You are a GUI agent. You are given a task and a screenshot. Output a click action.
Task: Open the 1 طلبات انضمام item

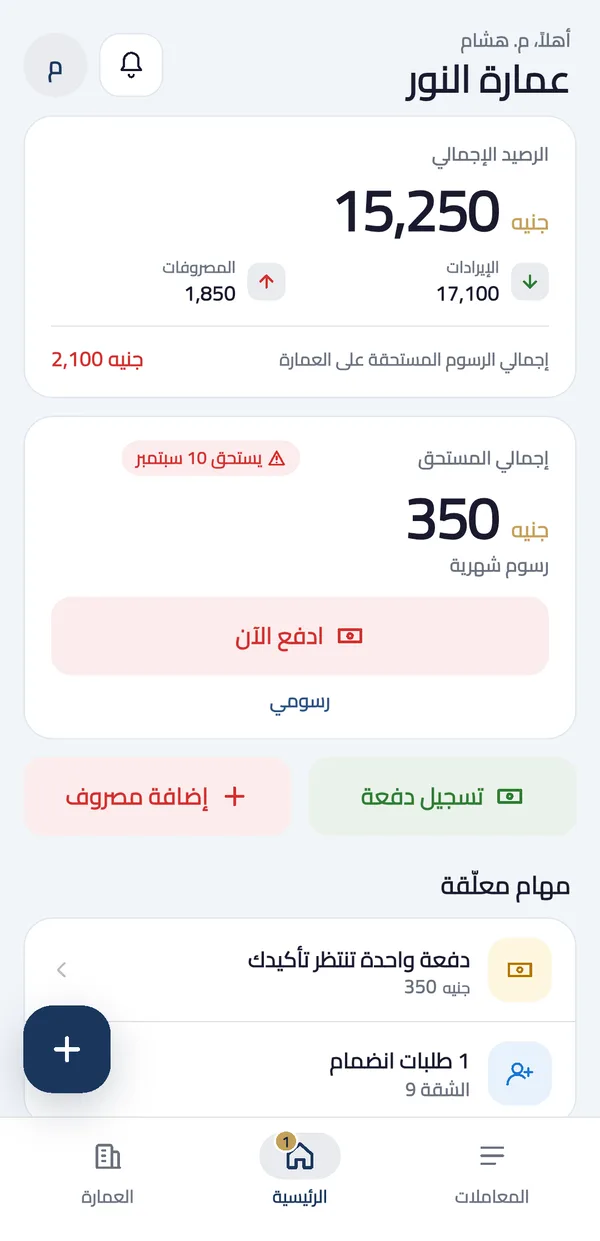(x=300, y=1073)
